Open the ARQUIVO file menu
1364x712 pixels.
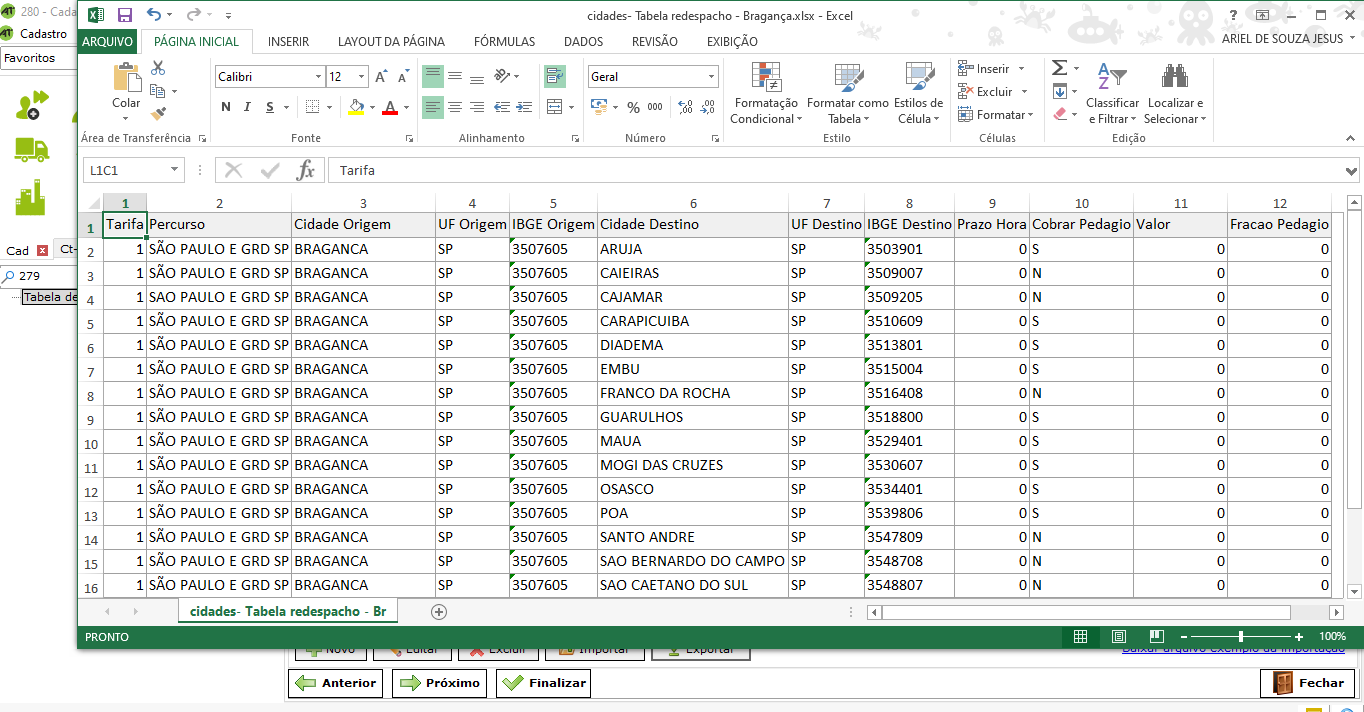(108, 42)
